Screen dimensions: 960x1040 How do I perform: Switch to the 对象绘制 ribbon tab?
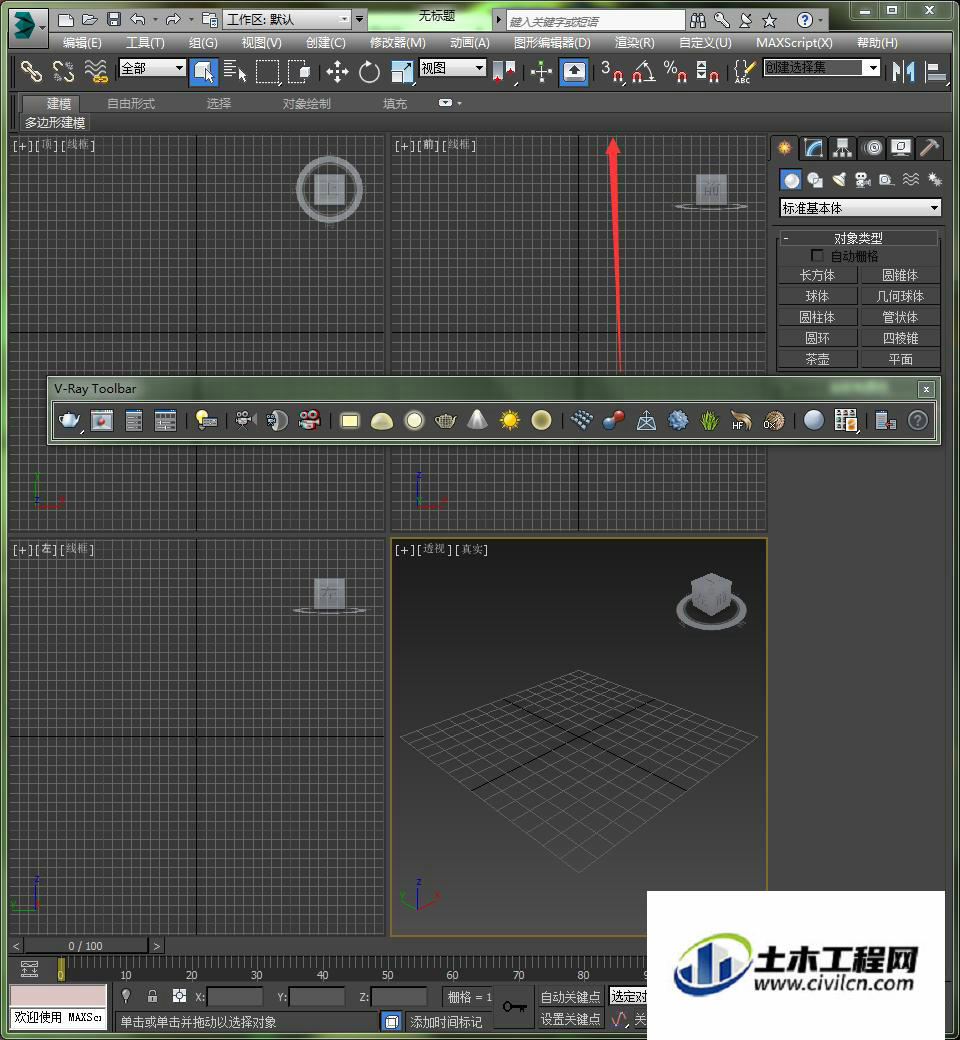click(306, 103)
